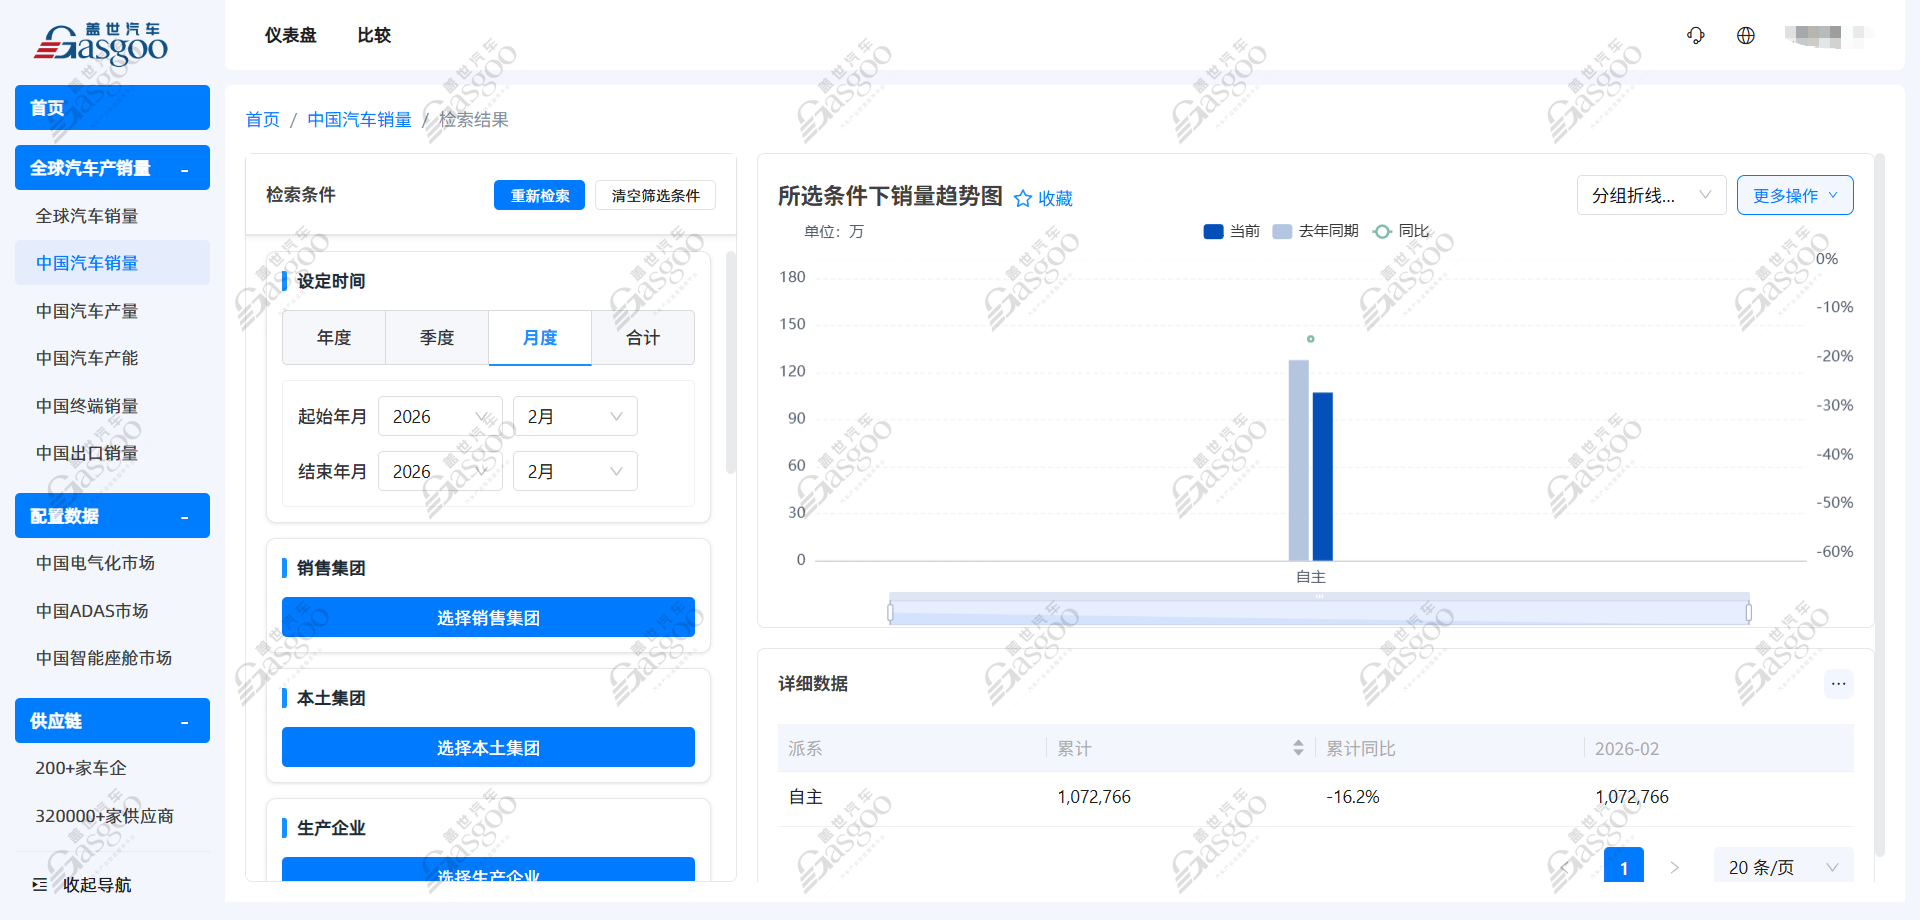The width and height of the screenshot is (1920, 920).
Task: Go to next page arrow in pagination
Action: pyautogui.click(x=1674, y=867)
